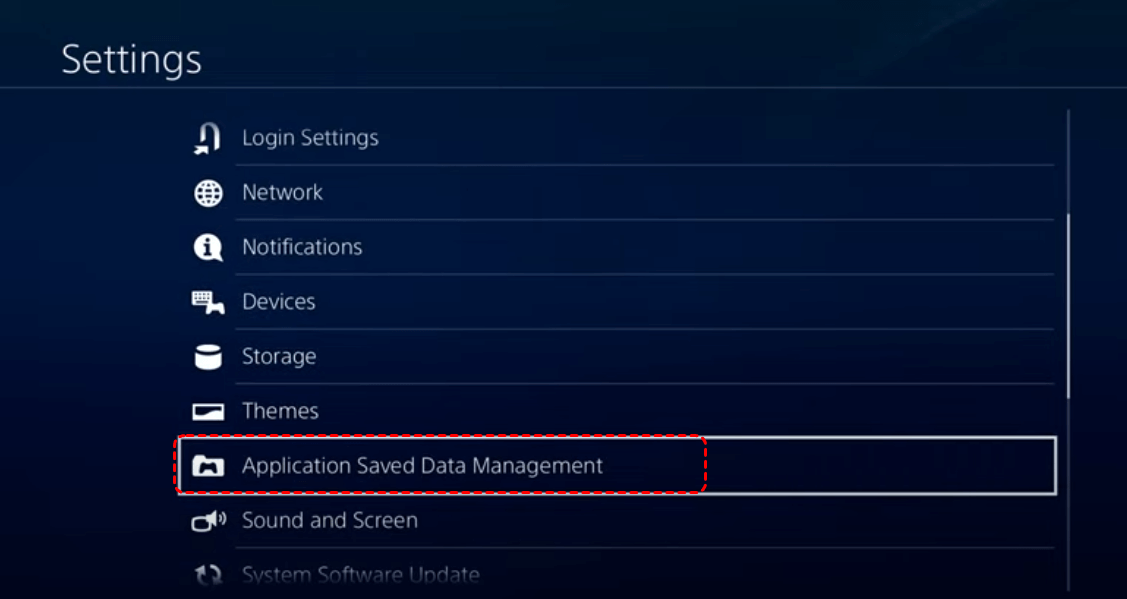This screenshot has width=1127, height=599.
Task: Open the Login Settings menu entry
Action: click(310, 138)
